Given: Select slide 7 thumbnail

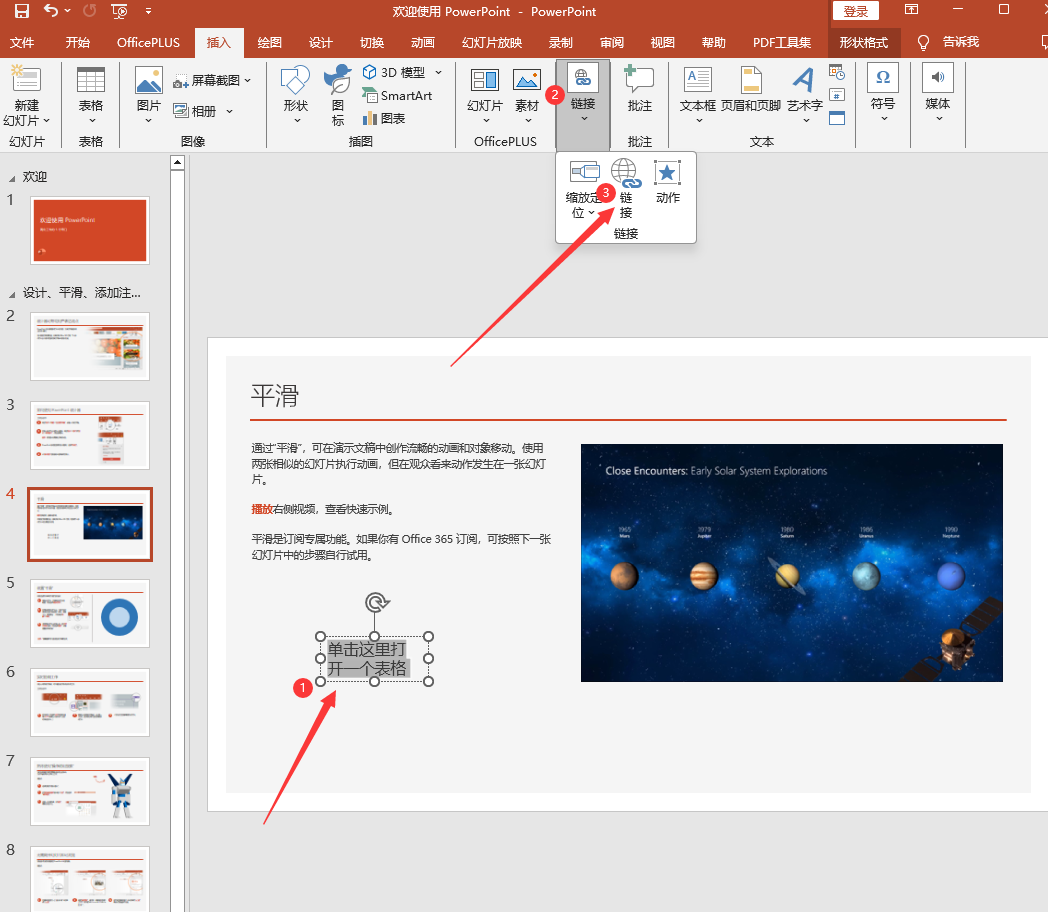Looking at the screenshot, I should coord(90,791).
